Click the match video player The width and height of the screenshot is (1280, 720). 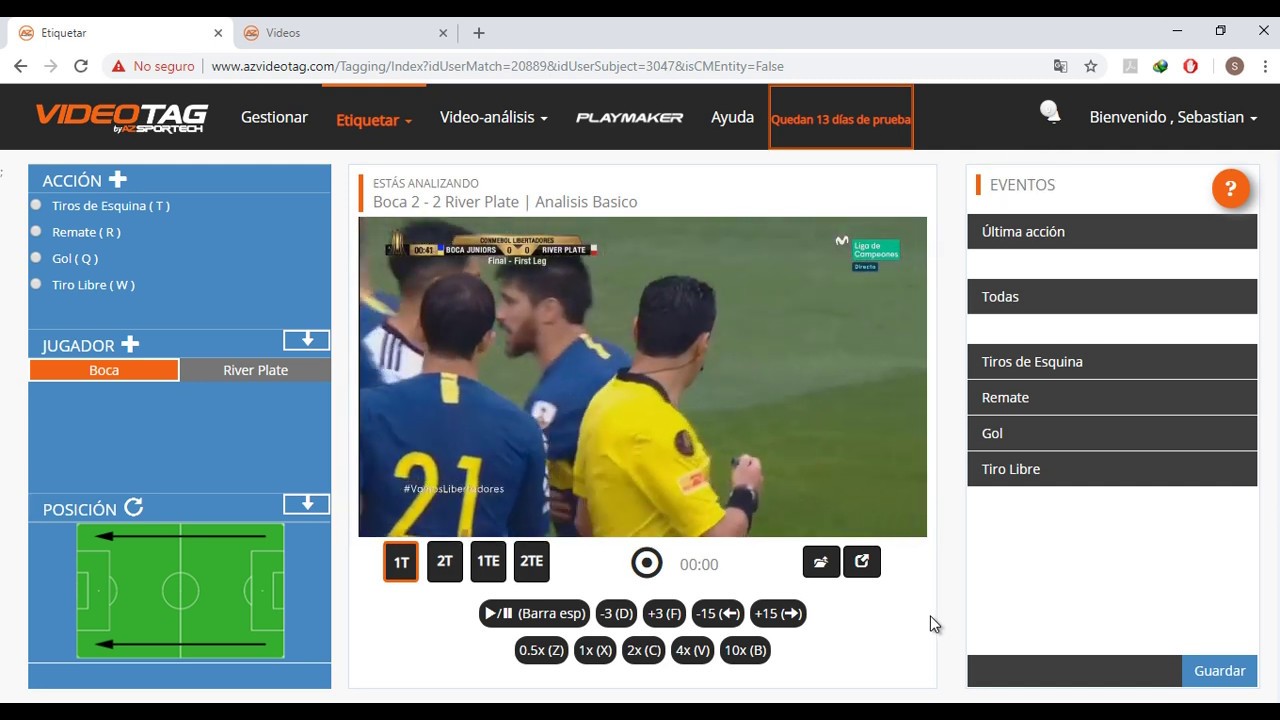pyautogui.click(x=643, y=377)
